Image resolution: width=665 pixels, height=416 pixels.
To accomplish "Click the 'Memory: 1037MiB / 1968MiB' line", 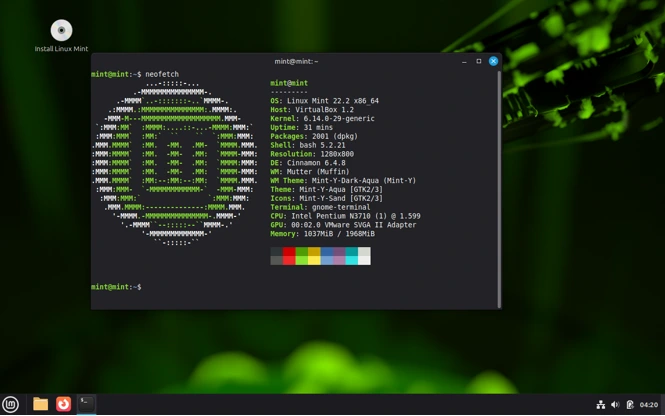I will pos(323,235).
